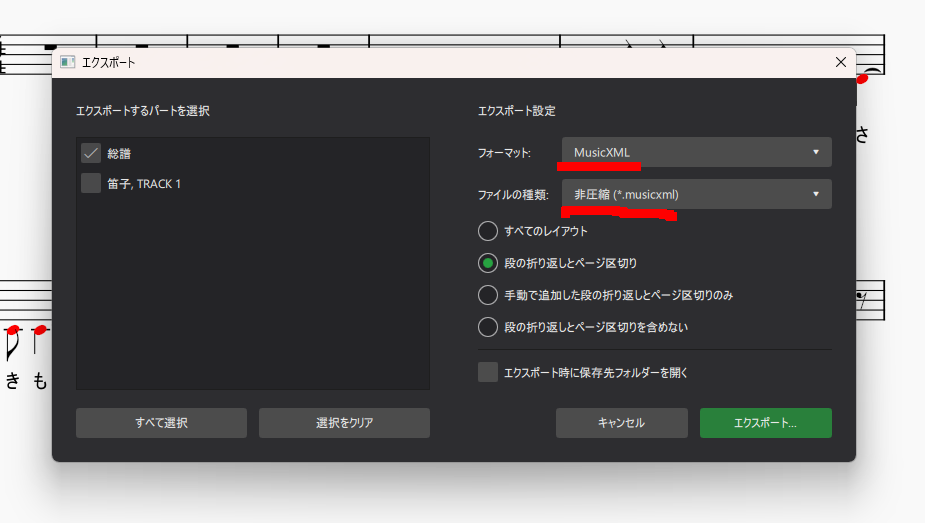Image resolution: width=925 pixels, height=523 pixels.
Task: Click the 総譜 label in parts list
Action: (x=119, y=154)
